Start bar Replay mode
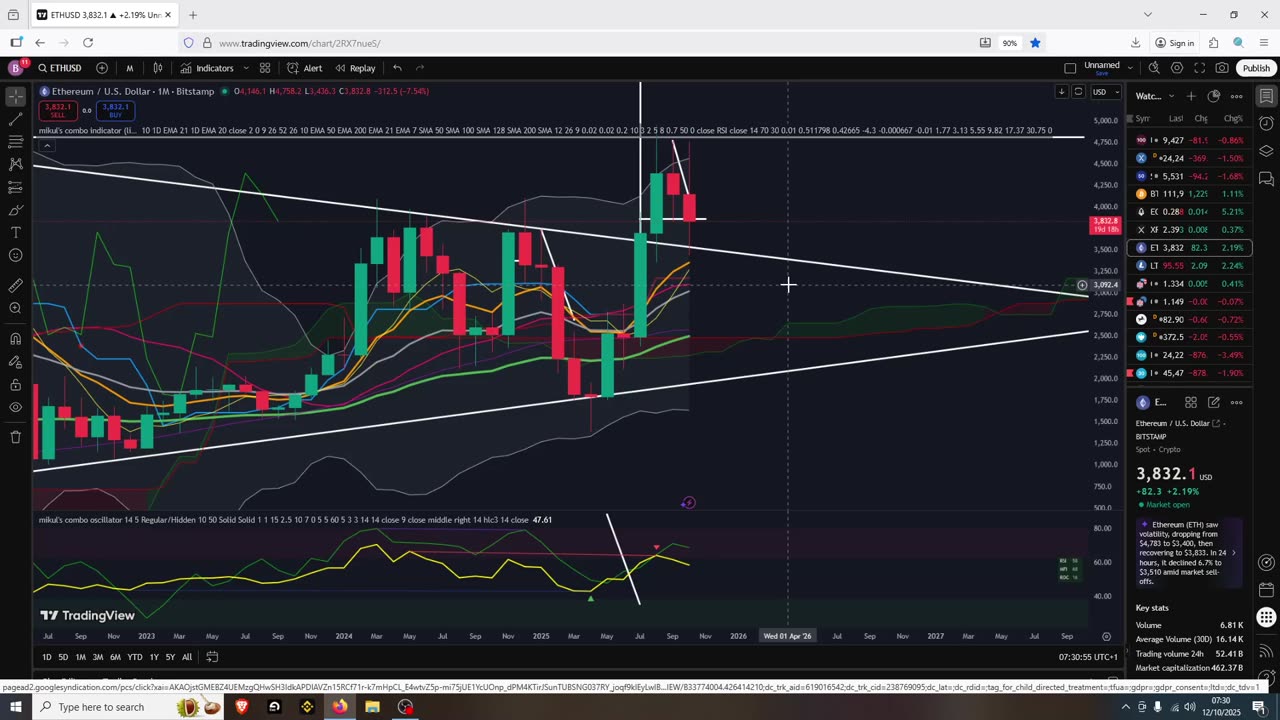Viewport: 1280px width, 720px height. click(x=355, y=68)
